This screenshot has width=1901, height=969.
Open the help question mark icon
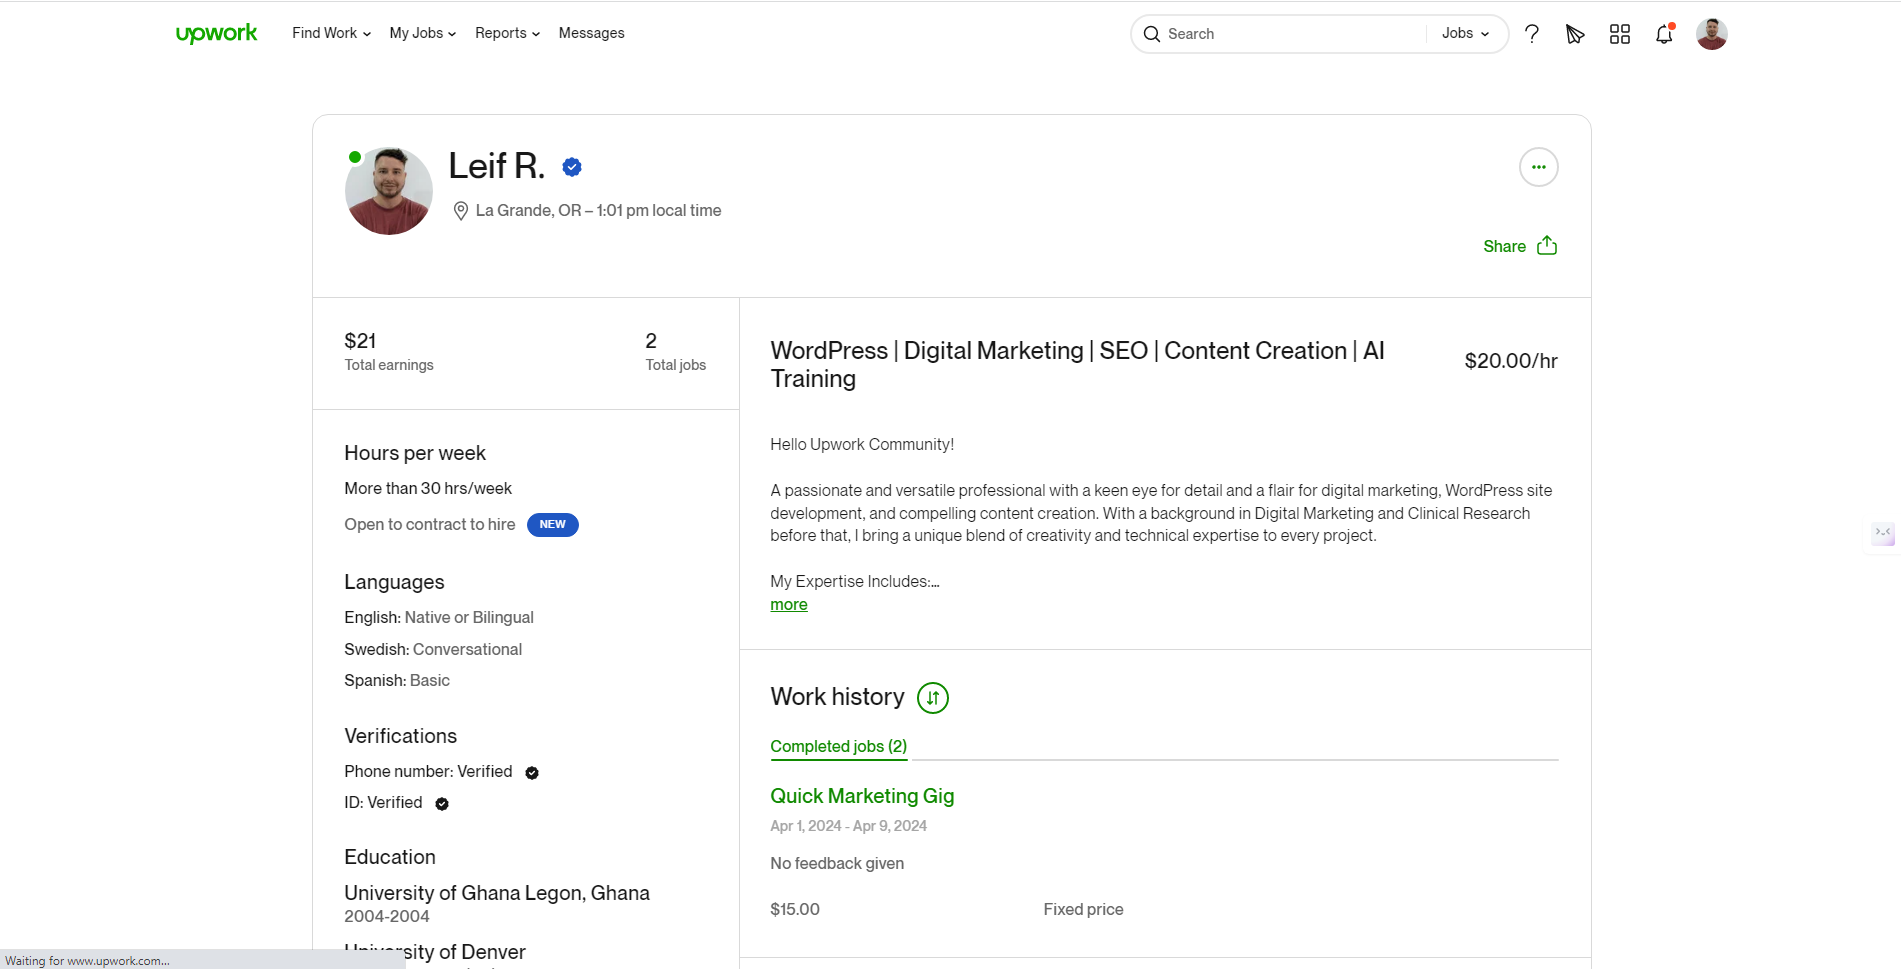(1532, 34)
